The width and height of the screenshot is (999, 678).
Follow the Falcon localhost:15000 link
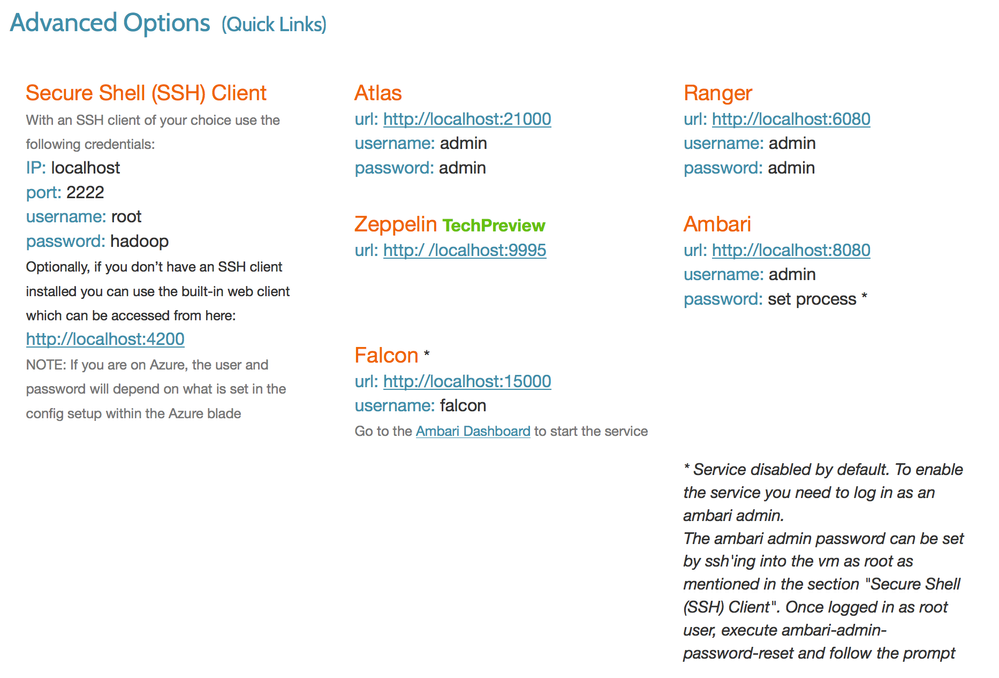[467, 381]
